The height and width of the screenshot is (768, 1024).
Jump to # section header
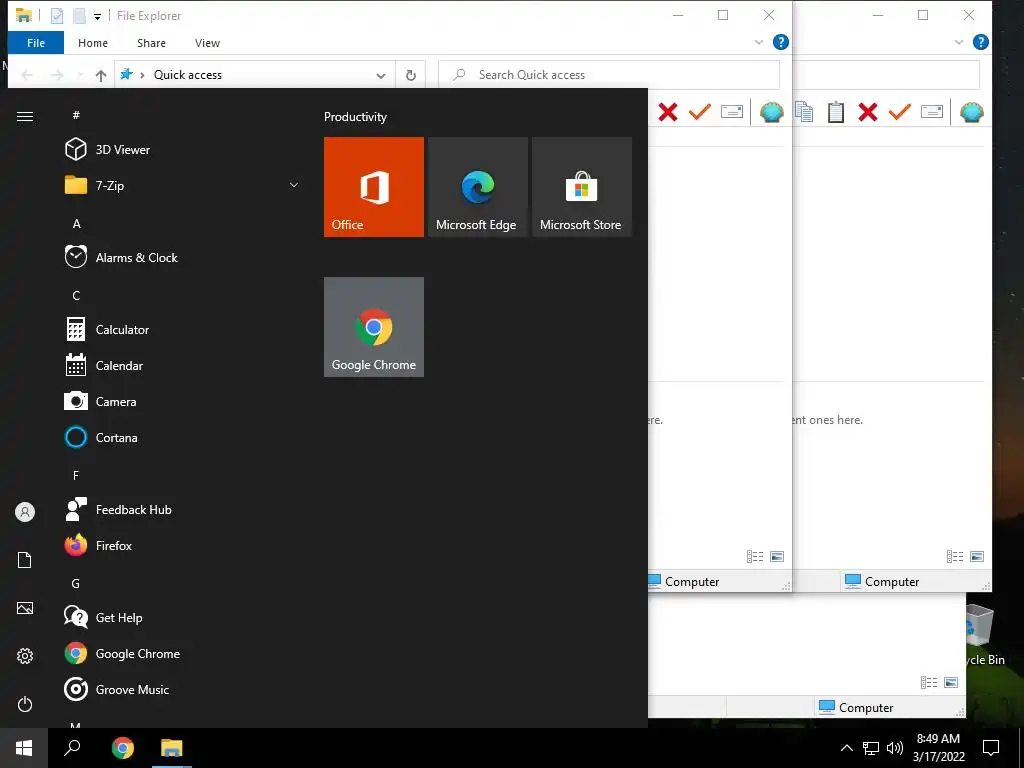click(x=76, y=115)
